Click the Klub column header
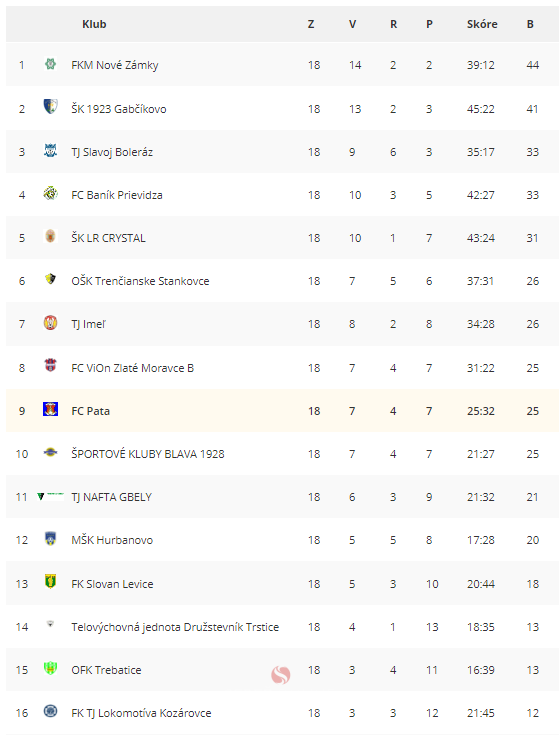The height and width of the screenshot is (735, 559). [94, 24]
